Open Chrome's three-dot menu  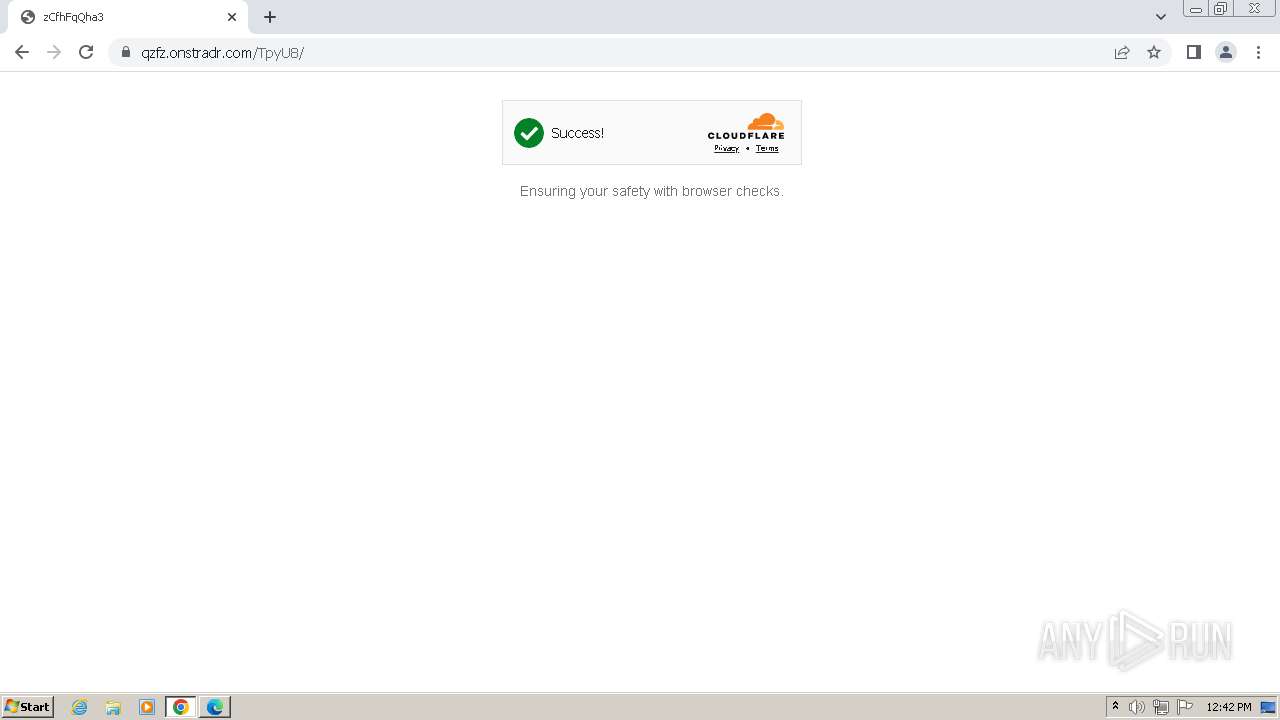(x=1258, y=52)
